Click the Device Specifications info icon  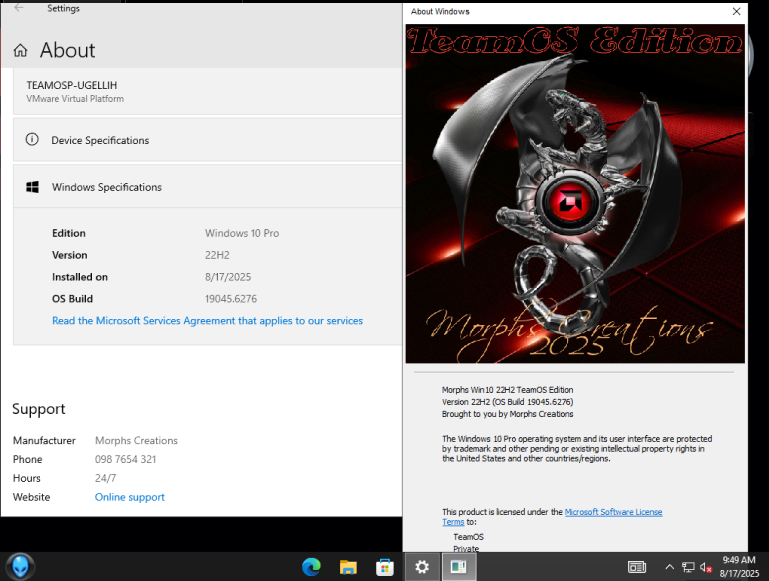tap(32, 140)
